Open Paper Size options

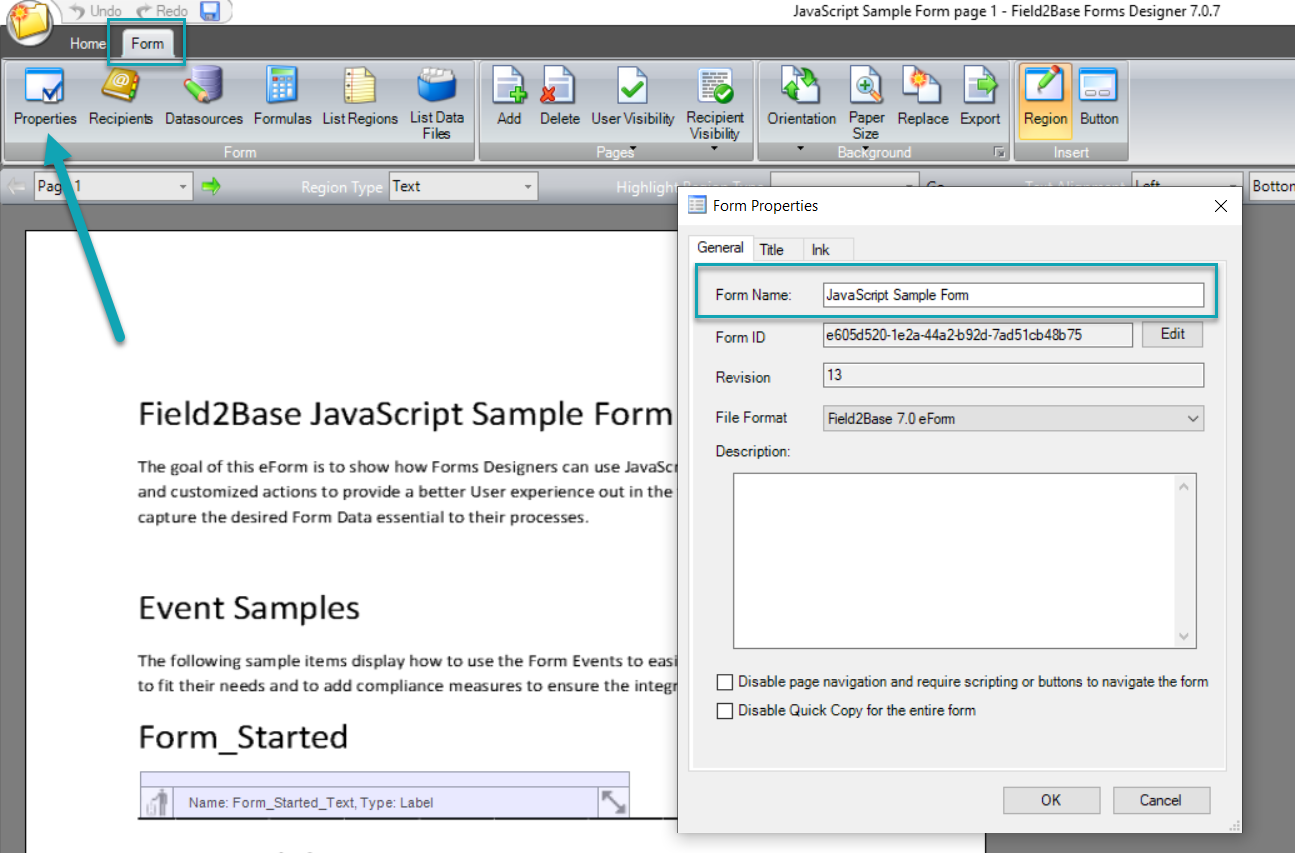click(x=866, y=105)
